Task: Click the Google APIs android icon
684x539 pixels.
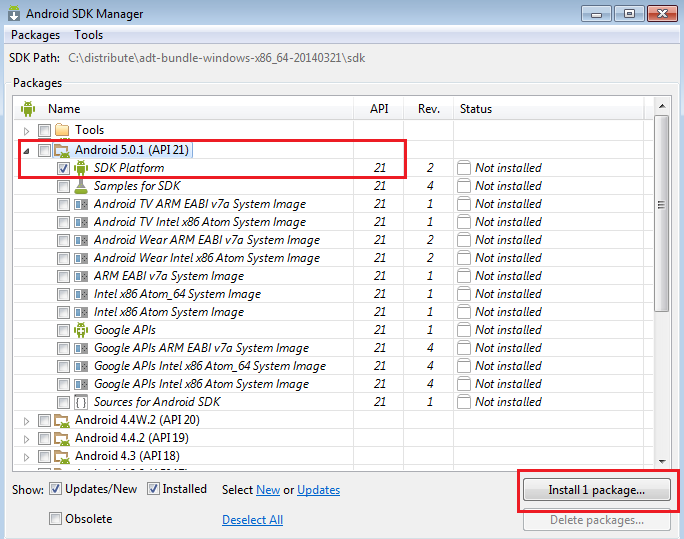Action: 81,330
